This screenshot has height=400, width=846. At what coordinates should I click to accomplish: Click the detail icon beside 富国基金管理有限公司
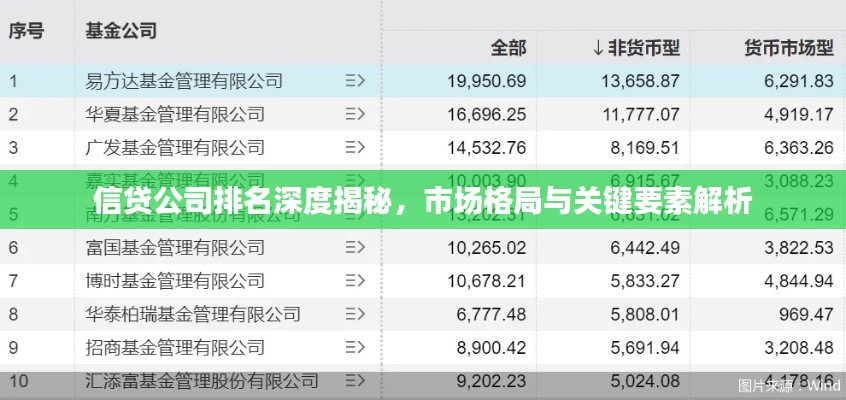(354, 247)
